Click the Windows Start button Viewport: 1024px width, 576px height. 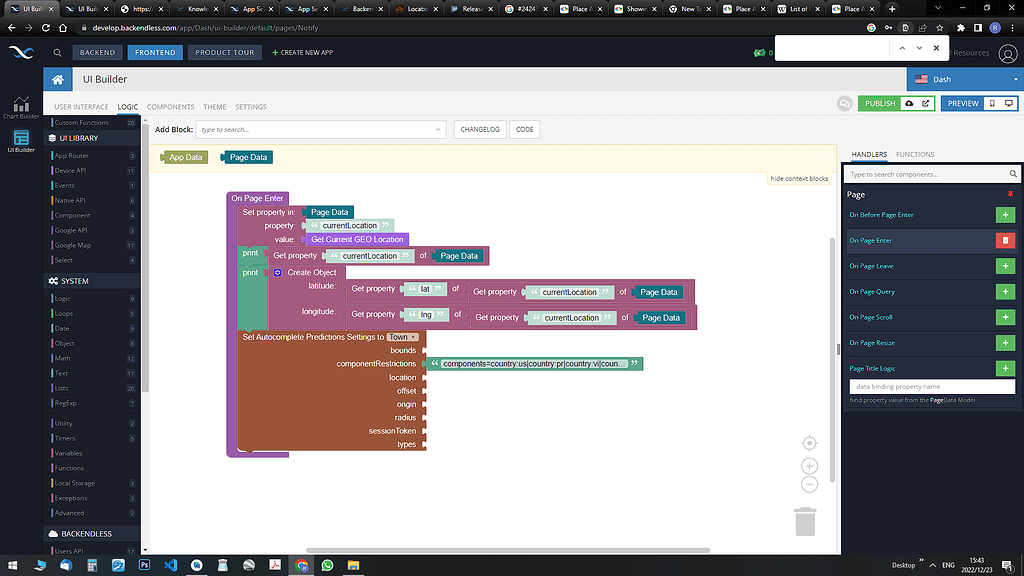tap(13, 566)
